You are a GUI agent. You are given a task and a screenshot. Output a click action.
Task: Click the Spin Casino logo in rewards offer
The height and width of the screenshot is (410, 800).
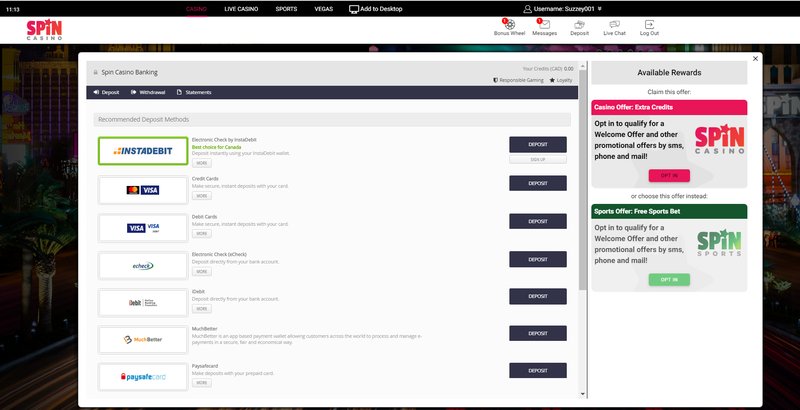719,140
